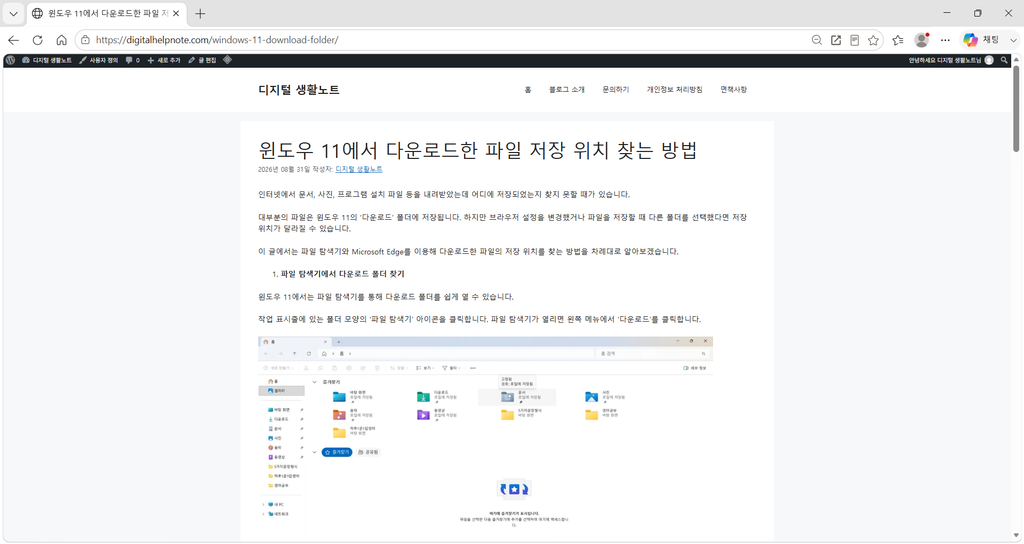Image resolution: width=1024 pixels, height=544 pixels.
Task: View site information lock icon
Action: 86,40
